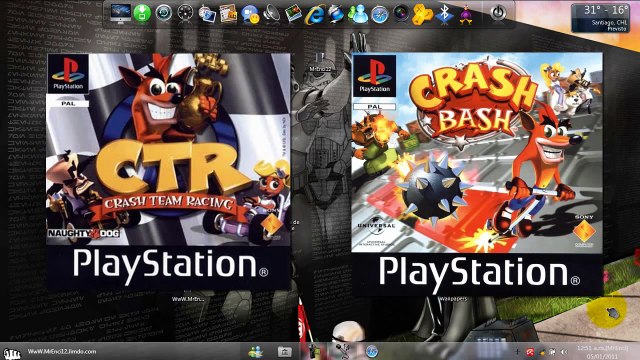The height and width of the screenshot is (360, 640).
Task: Launch the purple bird icon in dock
Action: 466,14
